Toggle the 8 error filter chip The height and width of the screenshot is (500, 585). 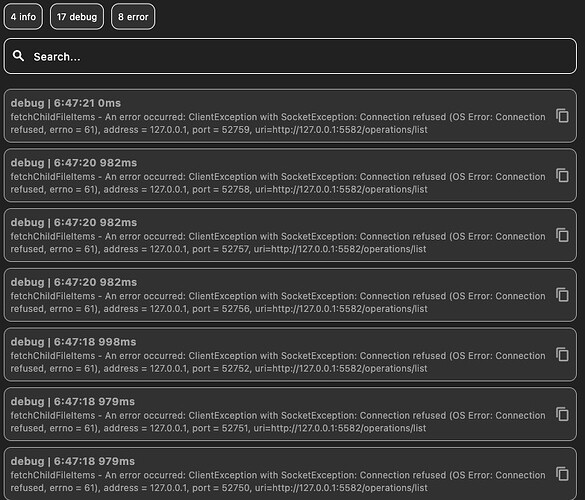(x=133, y=17)
